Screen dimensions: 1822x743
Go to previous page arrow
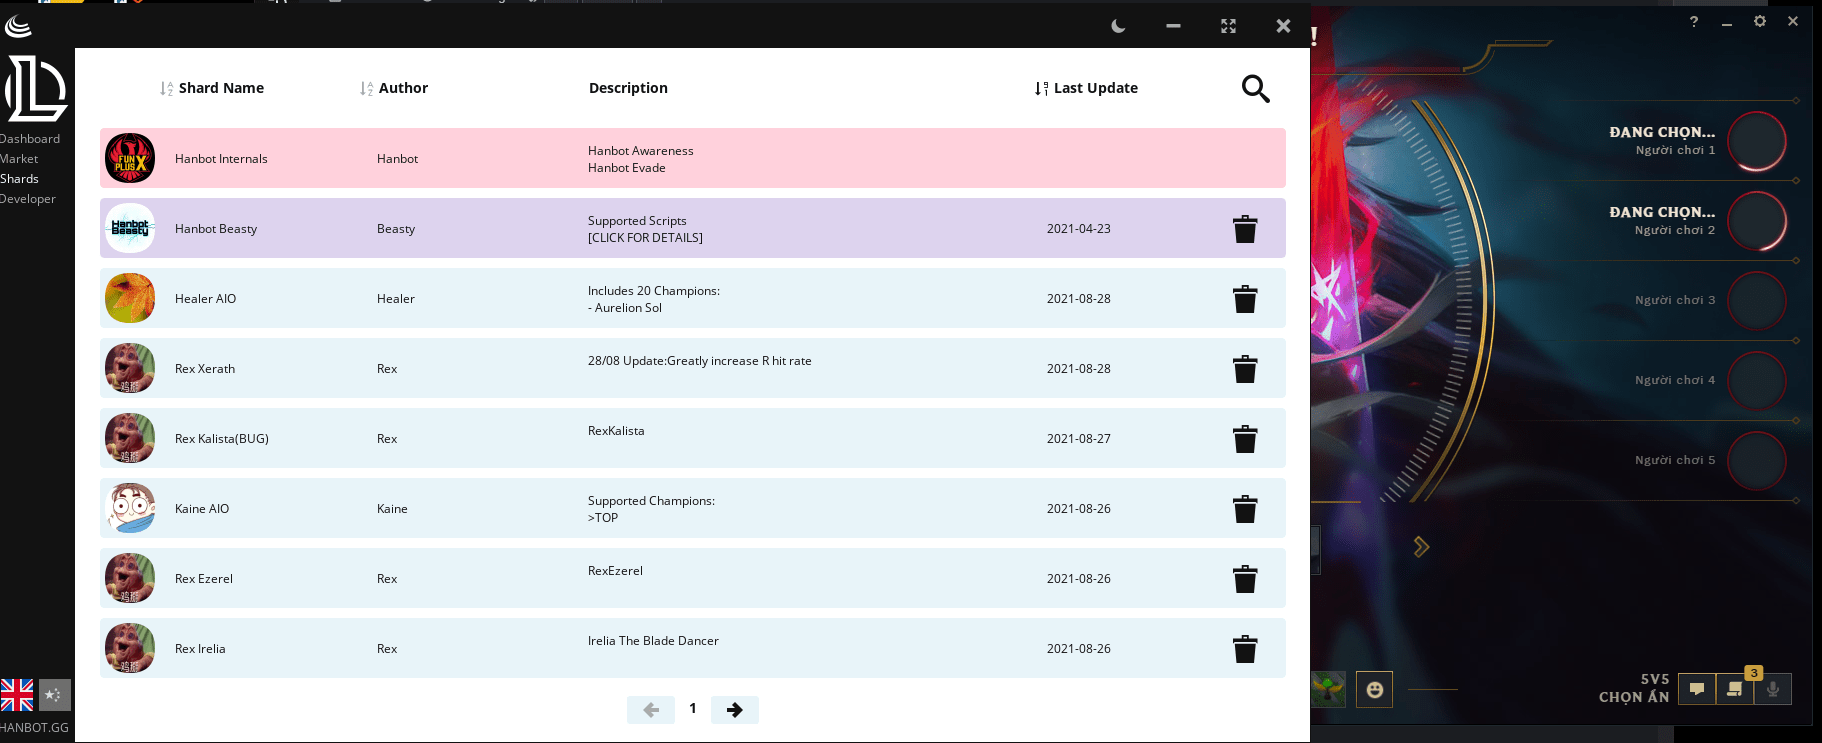click(x=651, y=710)
